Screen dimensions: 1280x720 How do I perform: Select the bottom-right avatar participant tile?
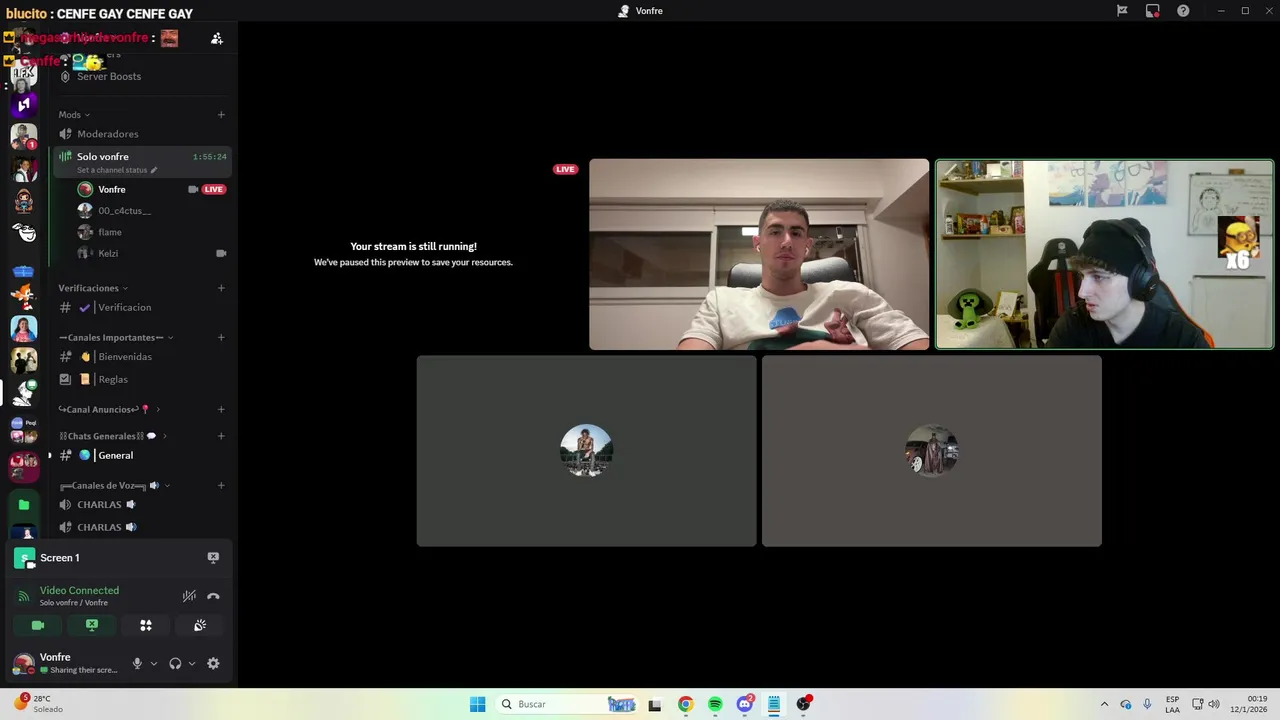pyautogui.click(x=932, y=451)
